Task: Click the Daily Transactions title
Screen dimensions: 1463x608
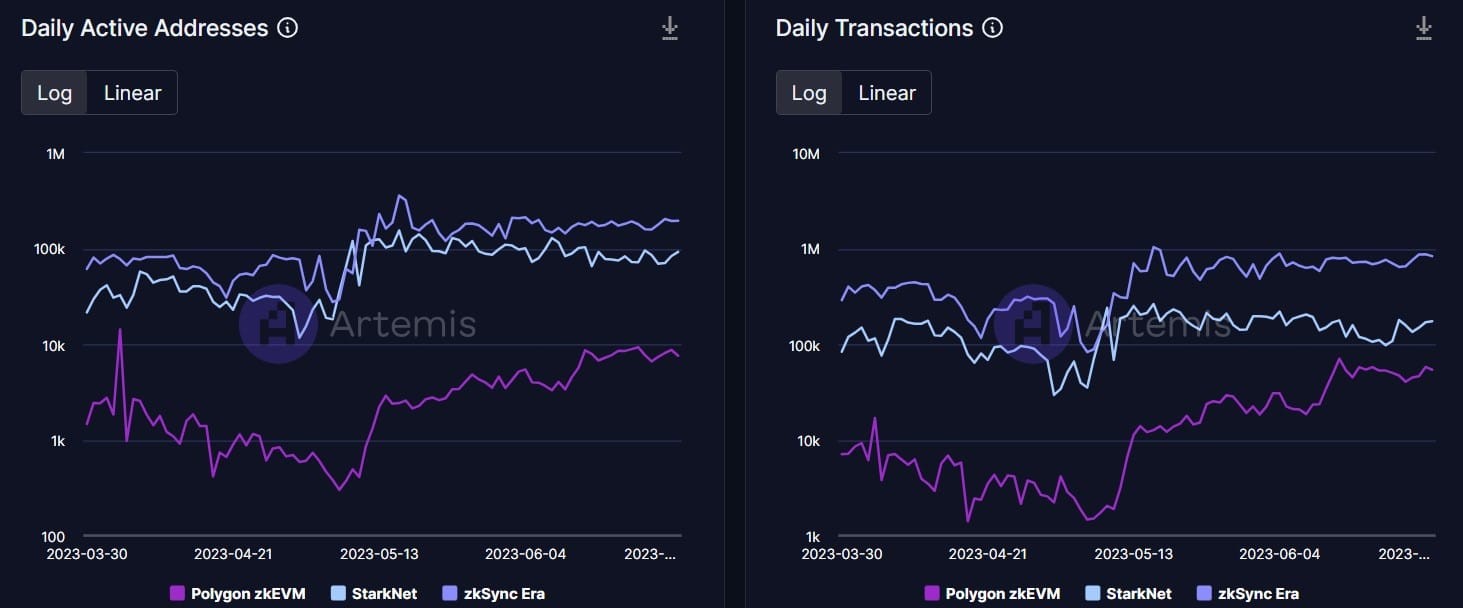Action: click(875, 28)
